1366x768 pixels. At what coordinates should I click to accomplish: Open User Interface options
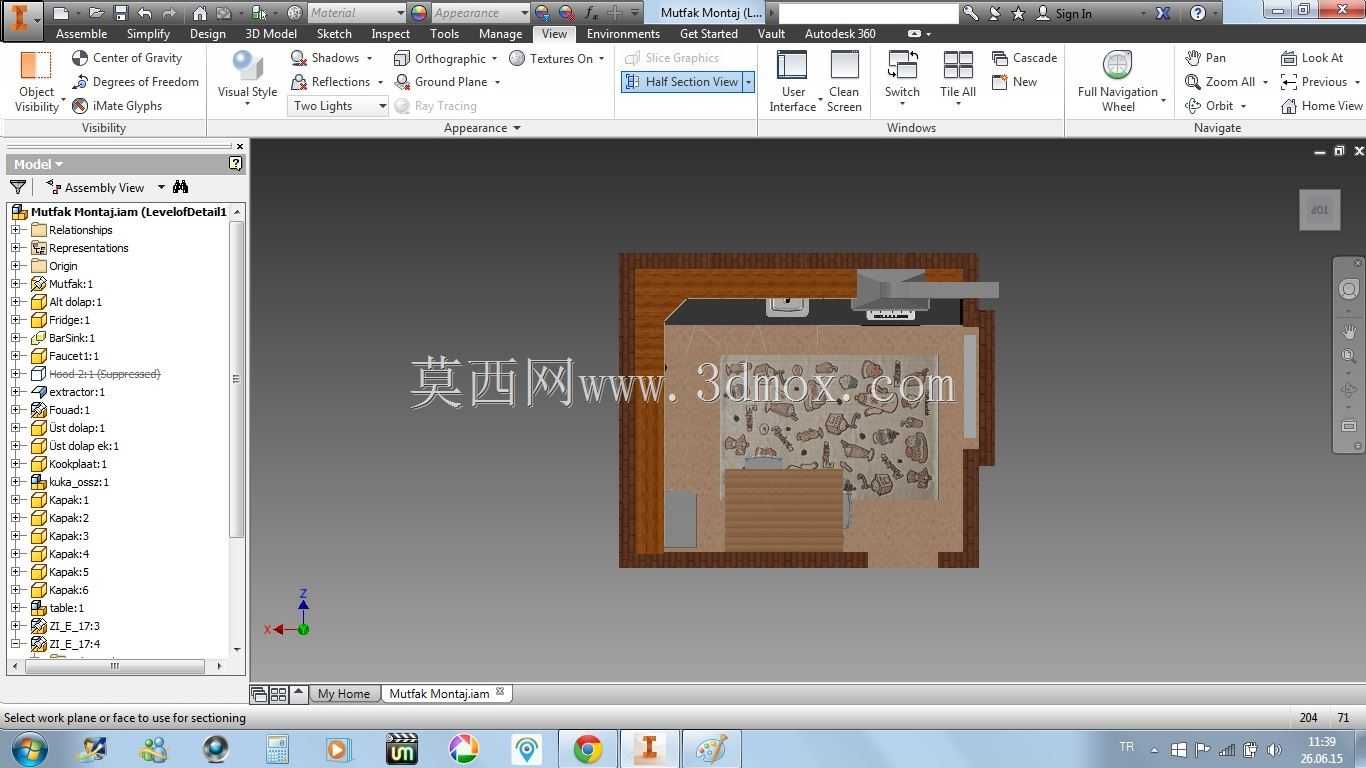tap(793, 81)
